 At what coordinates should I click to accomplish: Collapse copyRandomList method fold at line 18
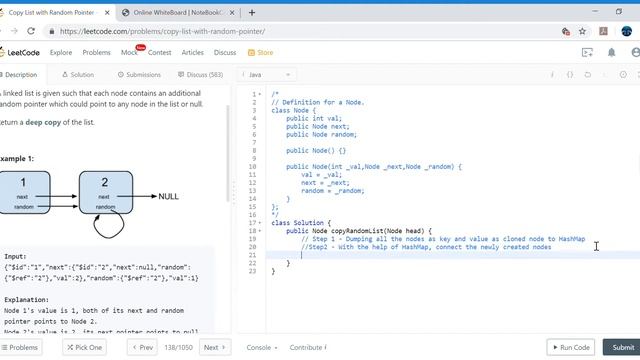pyautogui.click(x=260, y=231)
